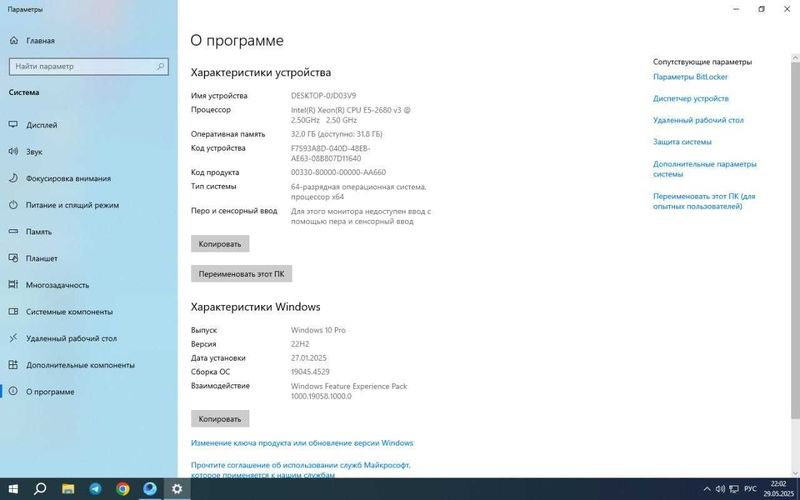This screenshot has height=500, width=800.
Task: Click Копировать under device specifications
Action: pyautogui.click(x=220, y=244)
